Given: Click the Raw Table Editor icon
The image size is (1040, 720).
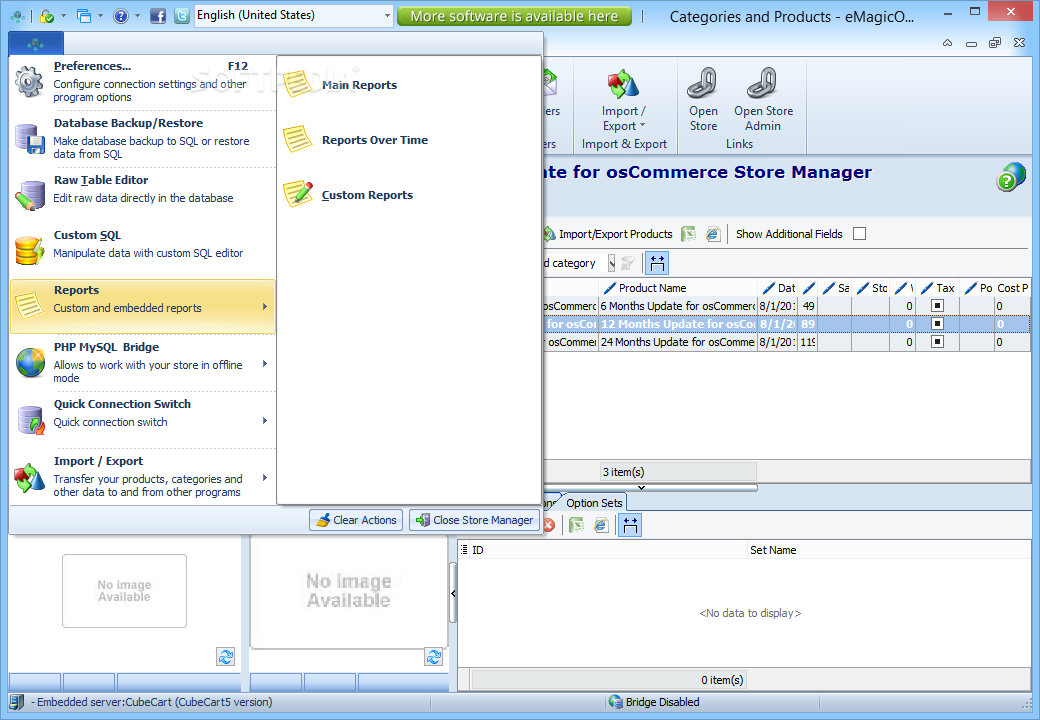Looking at the screenshot, I should click(x=29, y=195).
